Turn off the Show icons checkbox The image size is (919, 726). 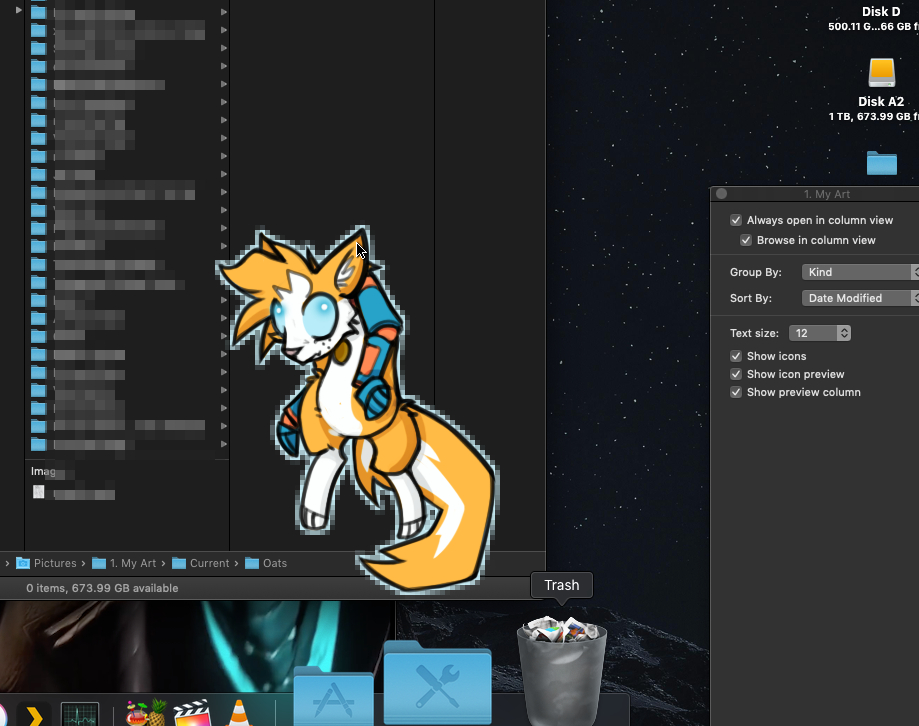pos(736,356)
